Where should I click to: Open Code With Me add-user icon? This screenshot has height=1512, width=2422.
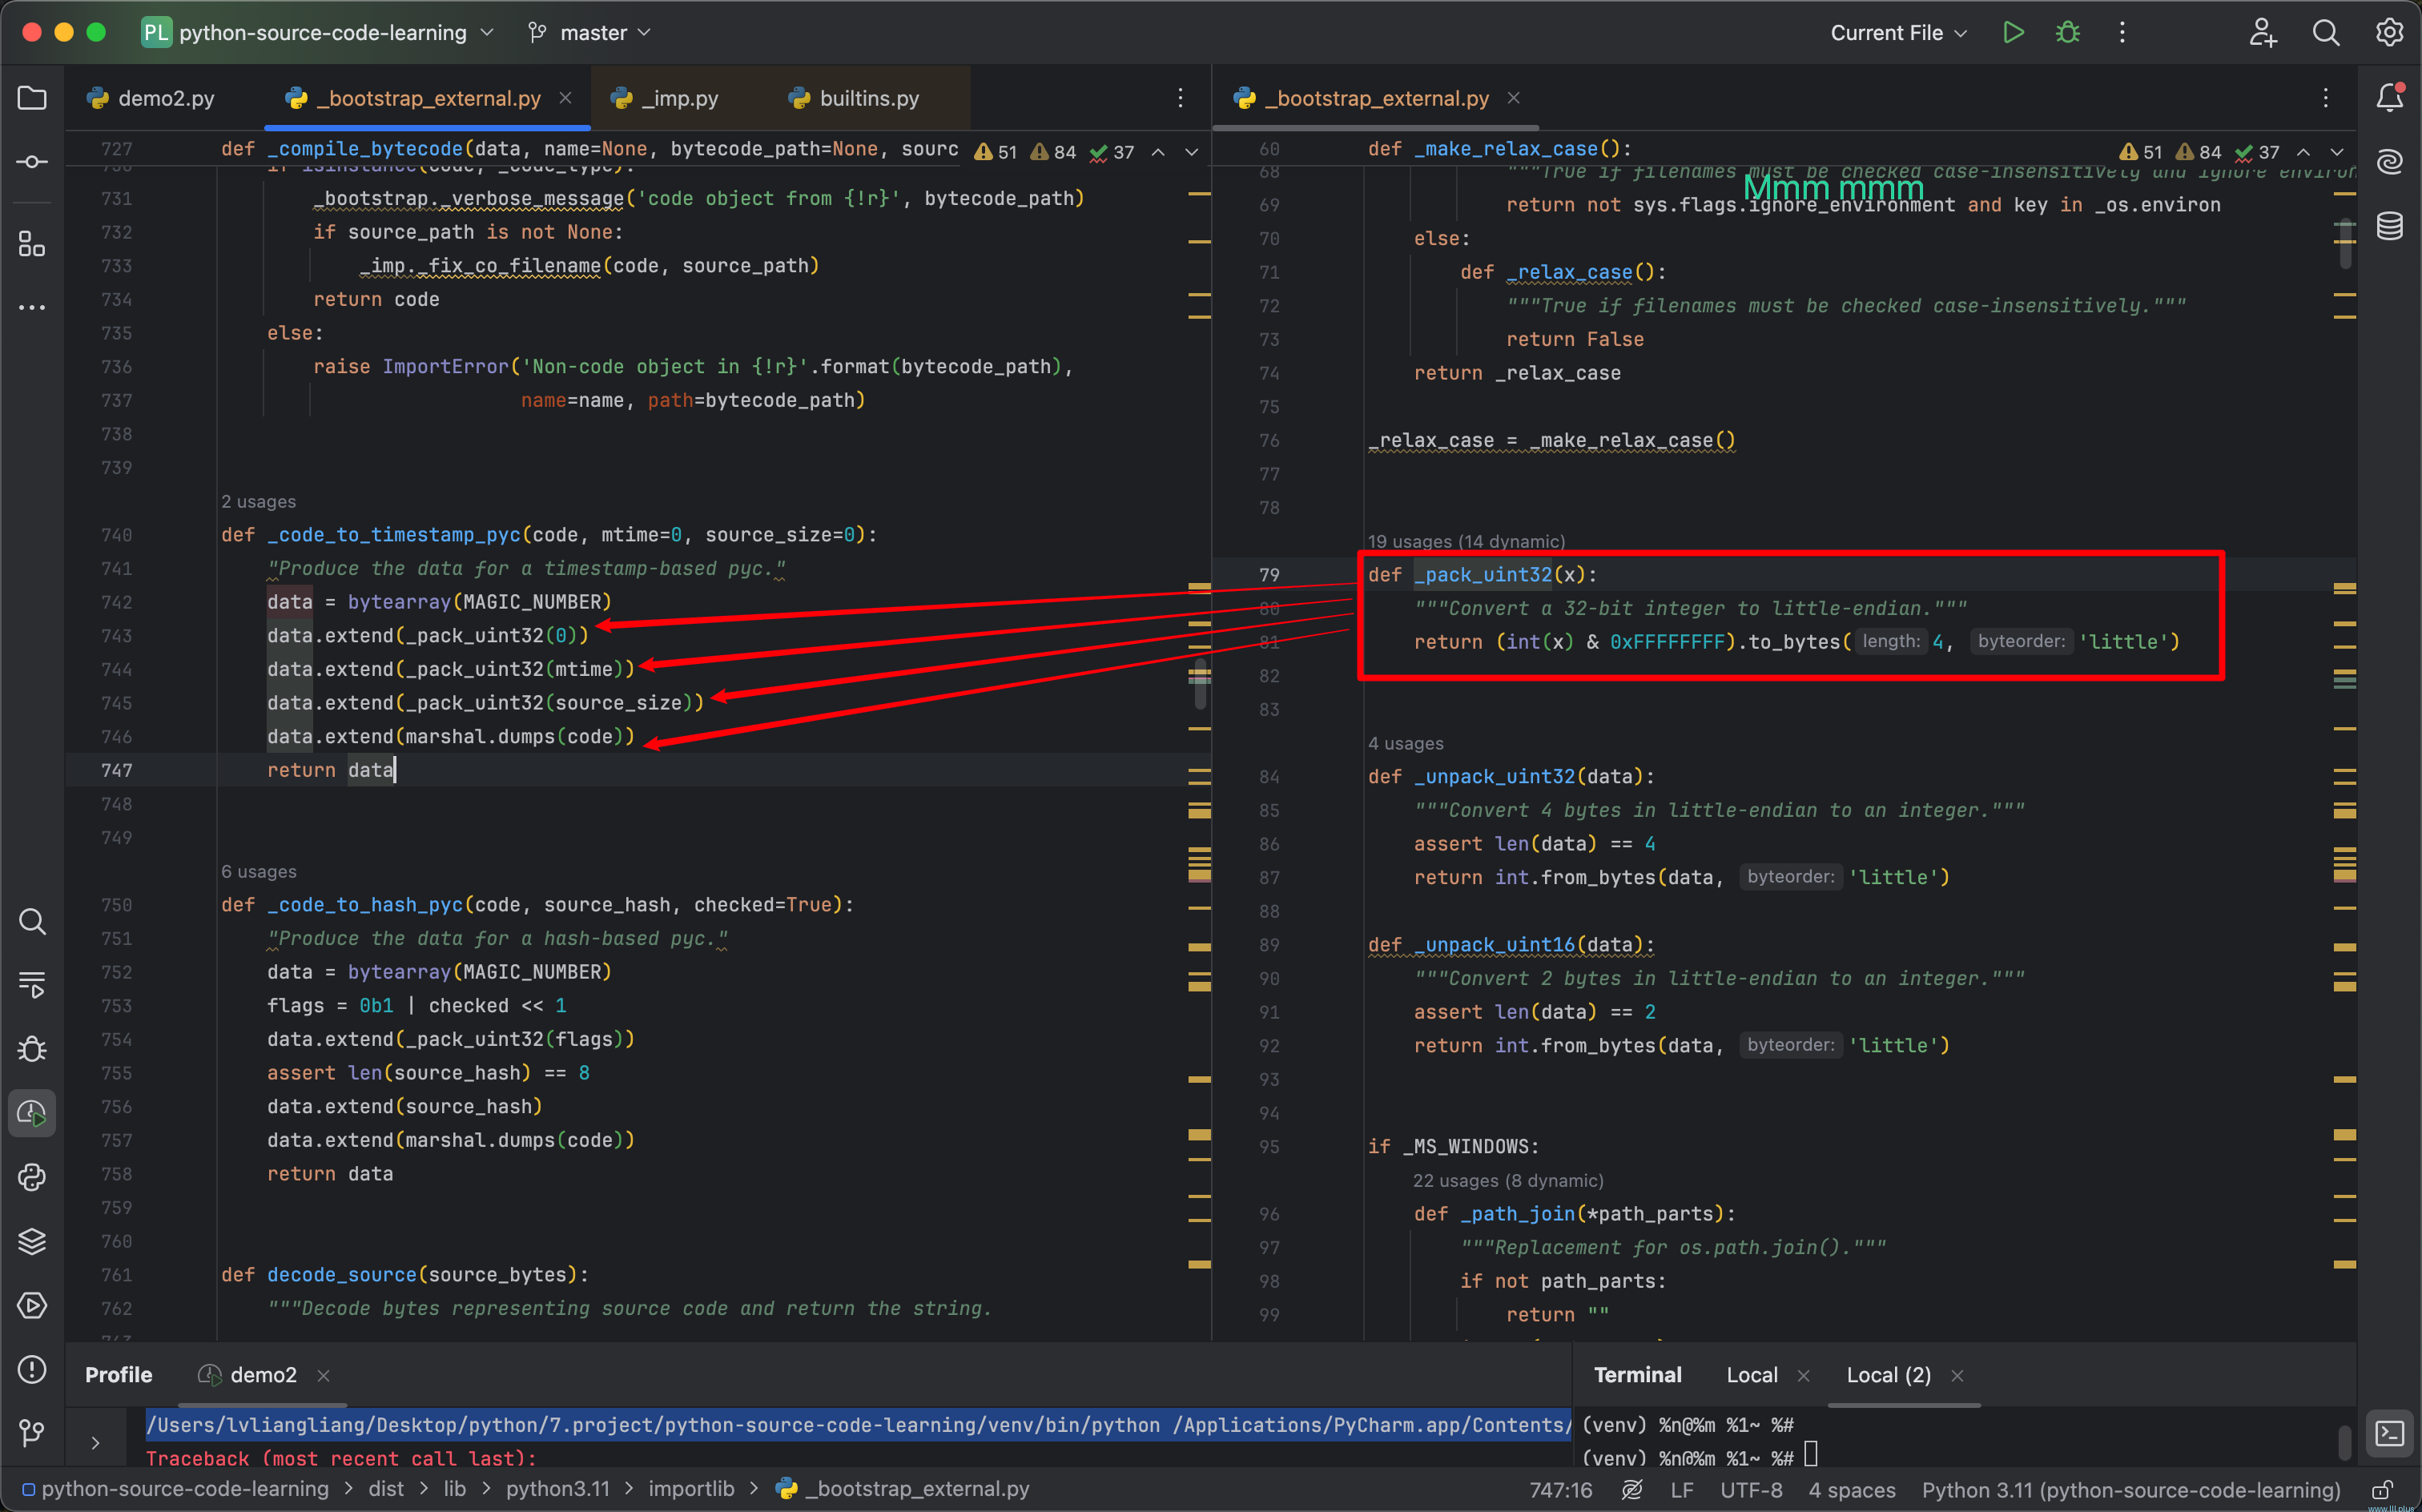pyautogui.click(x=2263, y=33)
